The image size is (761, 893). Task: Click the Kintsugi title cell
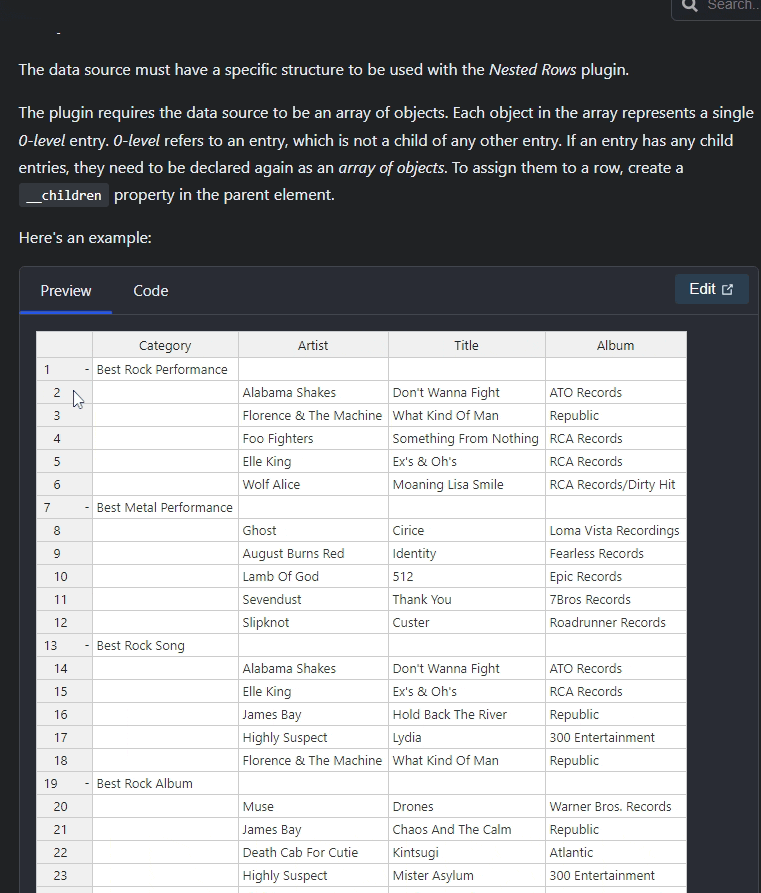467,853
